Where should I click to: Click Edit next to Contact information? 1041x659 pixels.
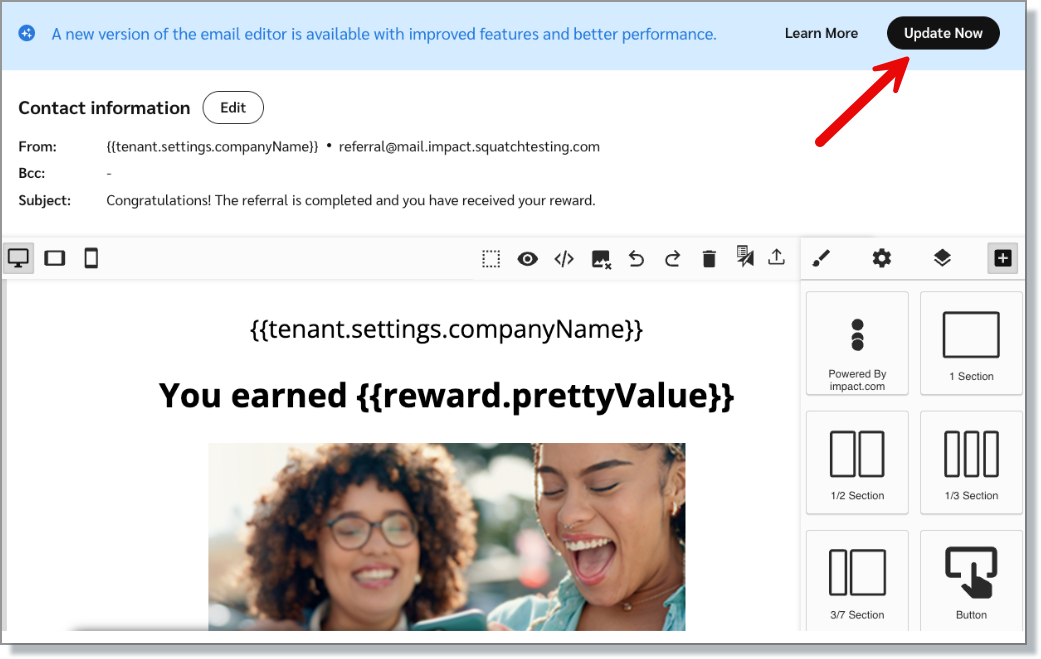click(x=233, y=108)
